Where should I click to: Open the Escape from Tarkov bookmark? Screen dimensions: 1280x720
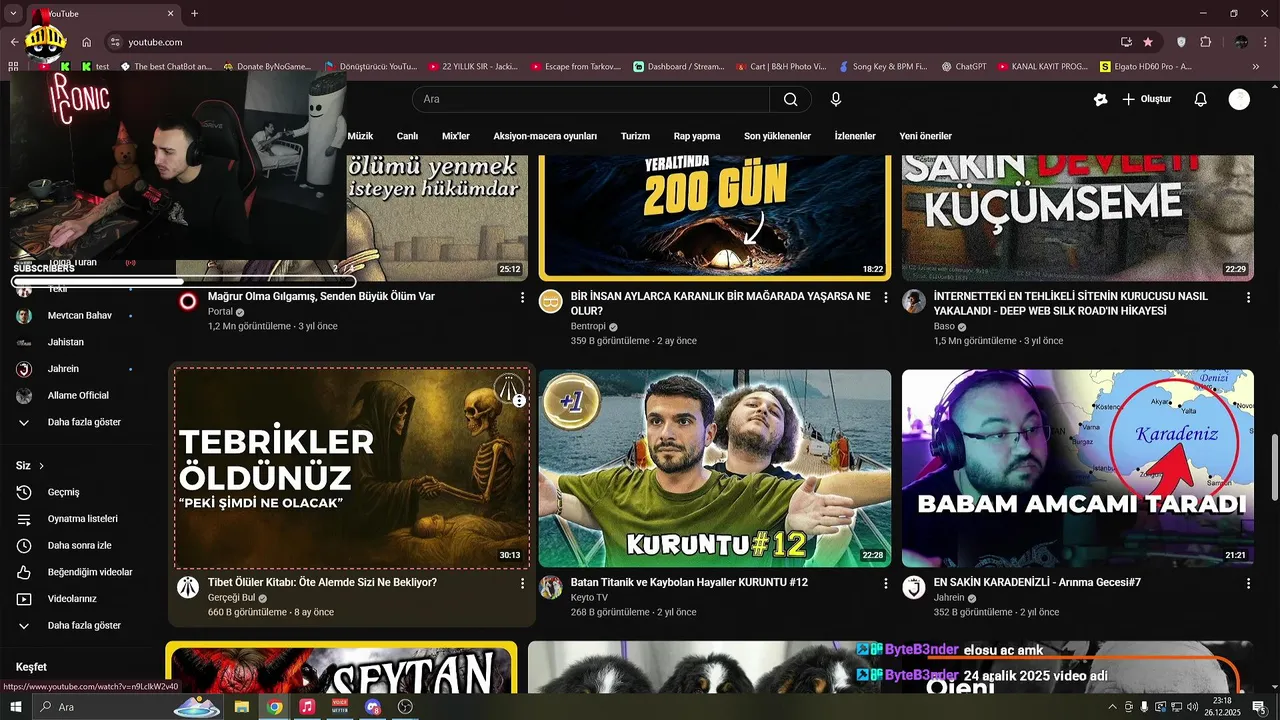pyautogui.click(x=575, y=66)
